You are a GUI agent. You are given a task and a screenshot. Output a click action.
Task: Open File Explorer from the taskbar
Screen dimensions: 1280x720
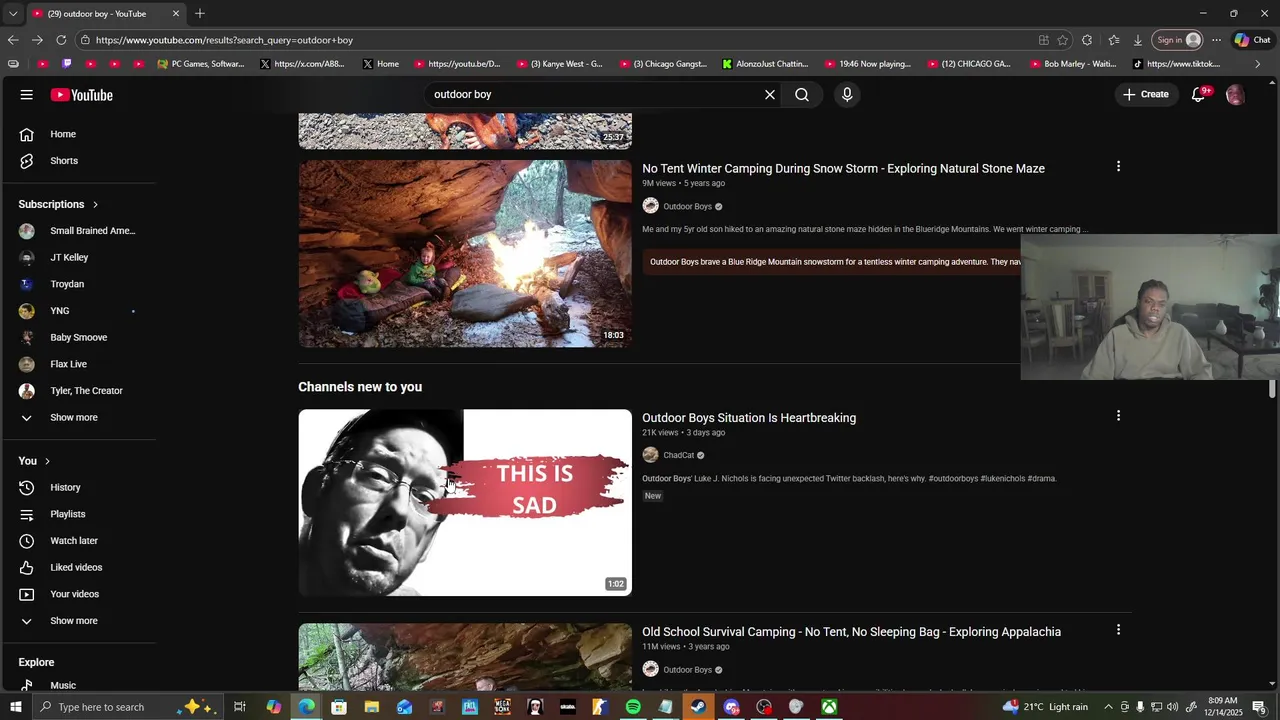point(372,707)
